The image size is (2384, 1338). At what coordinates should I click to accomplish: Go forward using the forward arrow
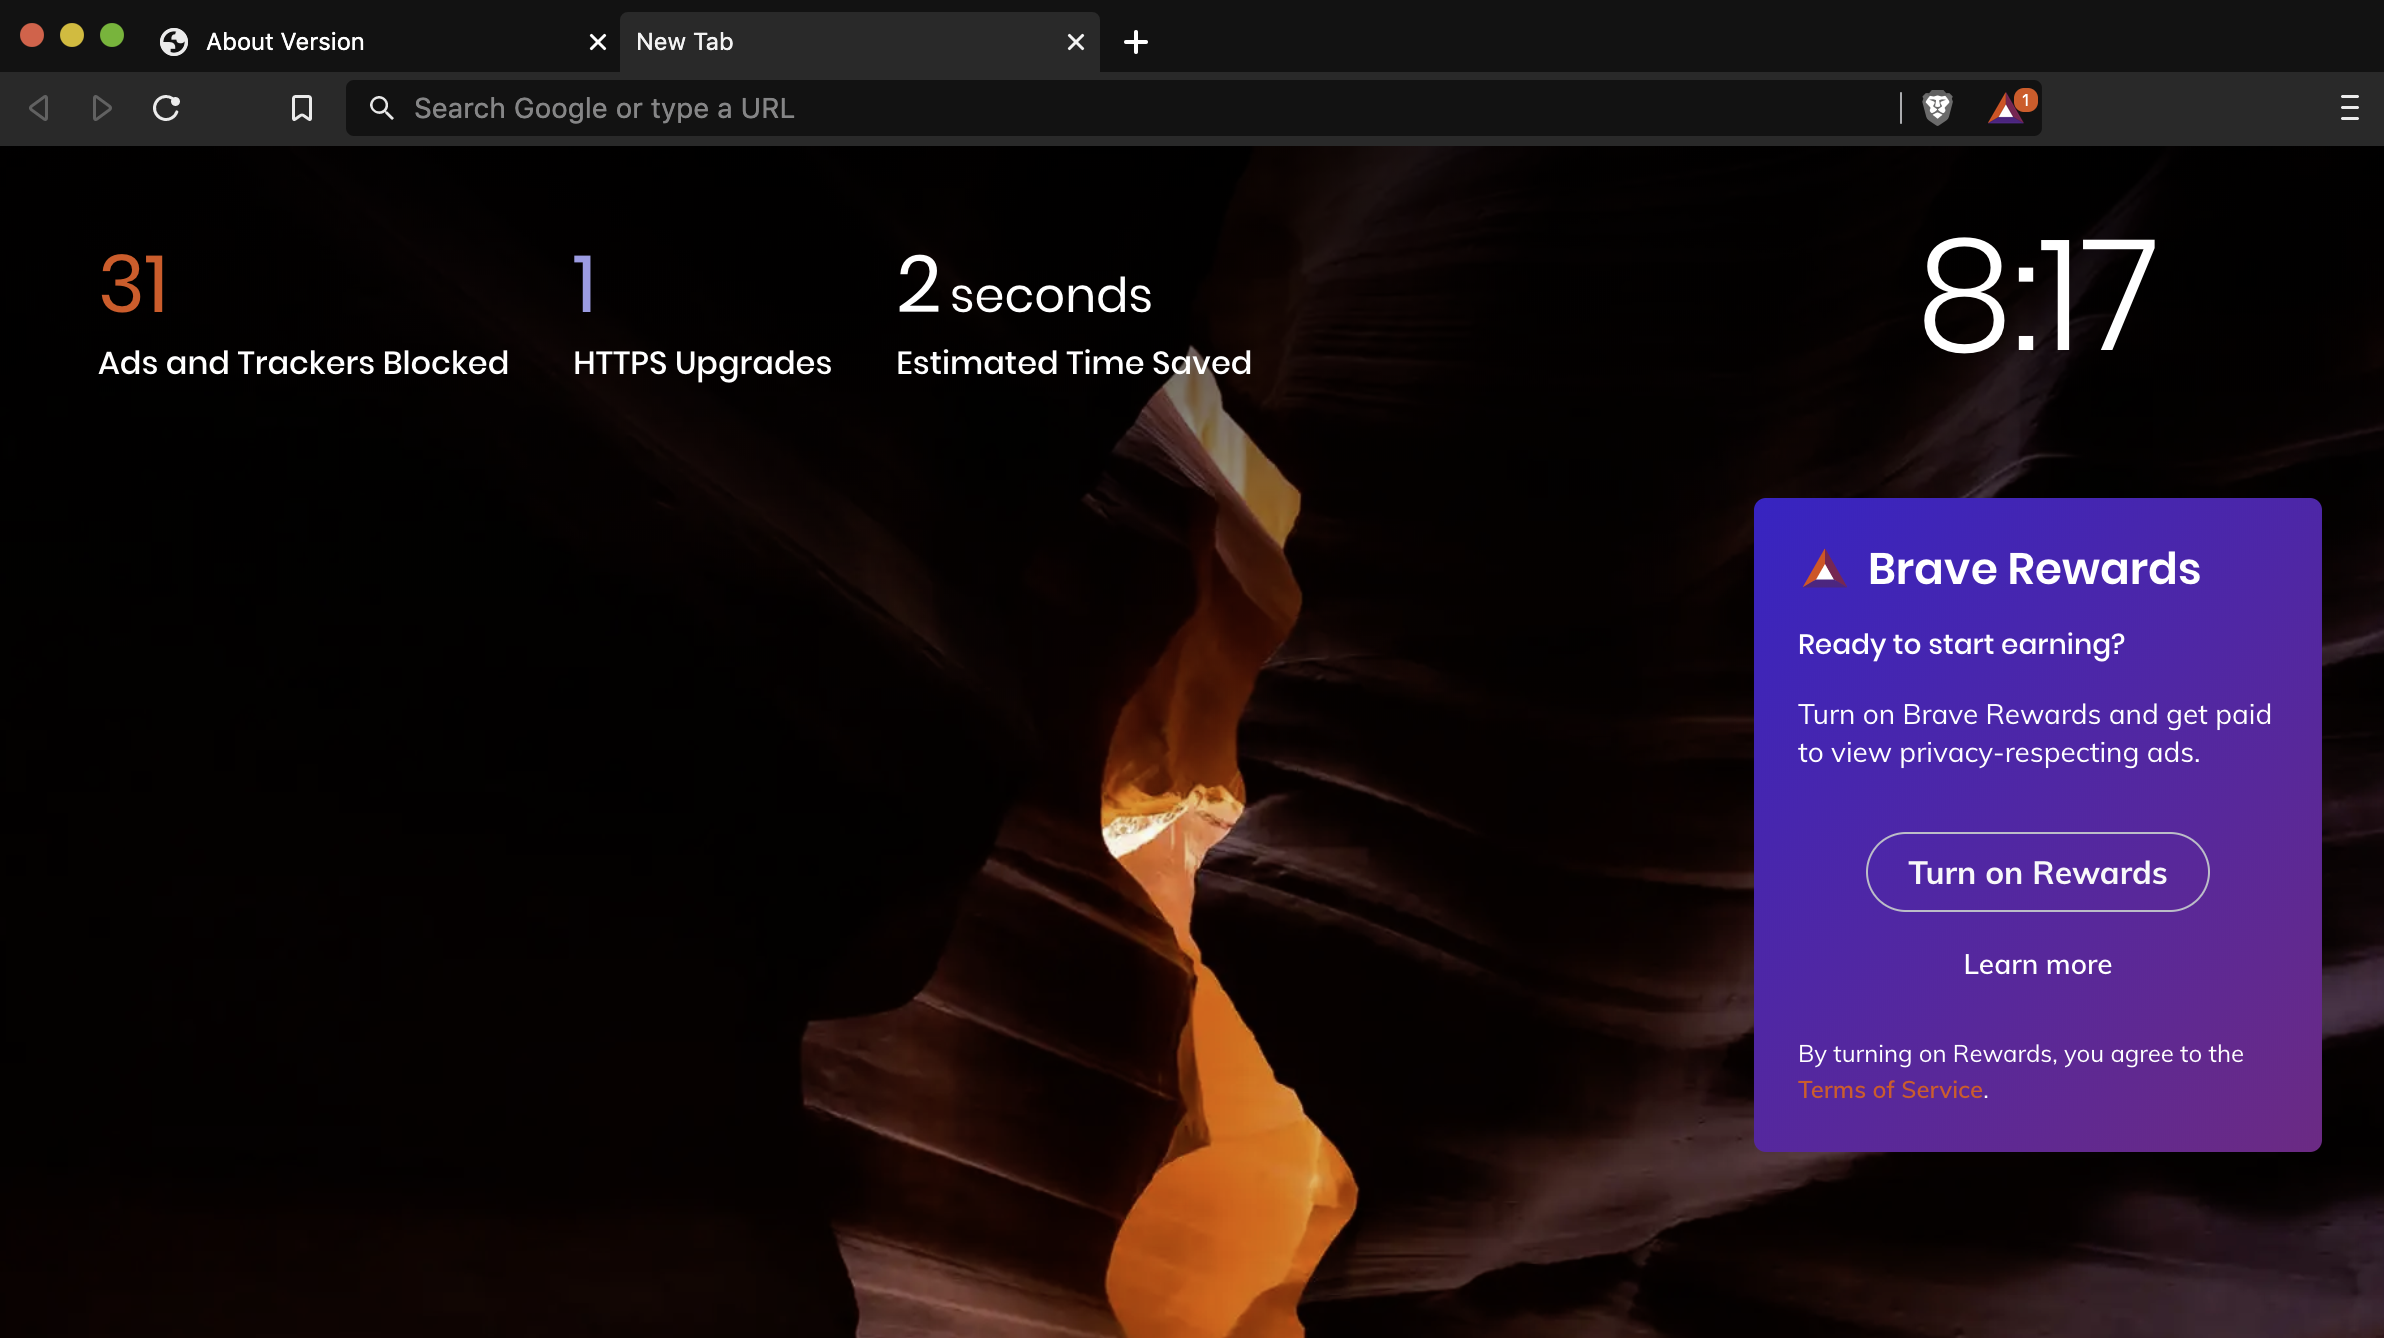tap(101, 108)
